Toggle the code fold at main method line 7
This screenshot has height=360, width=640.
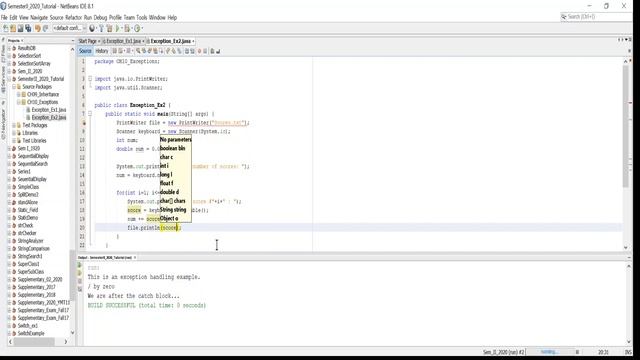(90, 114)
